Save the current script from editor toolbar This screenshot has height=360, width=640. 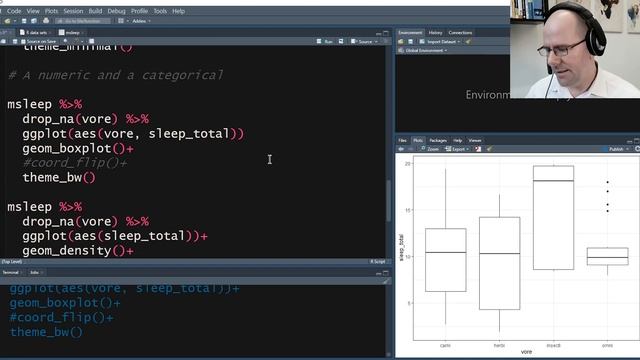15,42
